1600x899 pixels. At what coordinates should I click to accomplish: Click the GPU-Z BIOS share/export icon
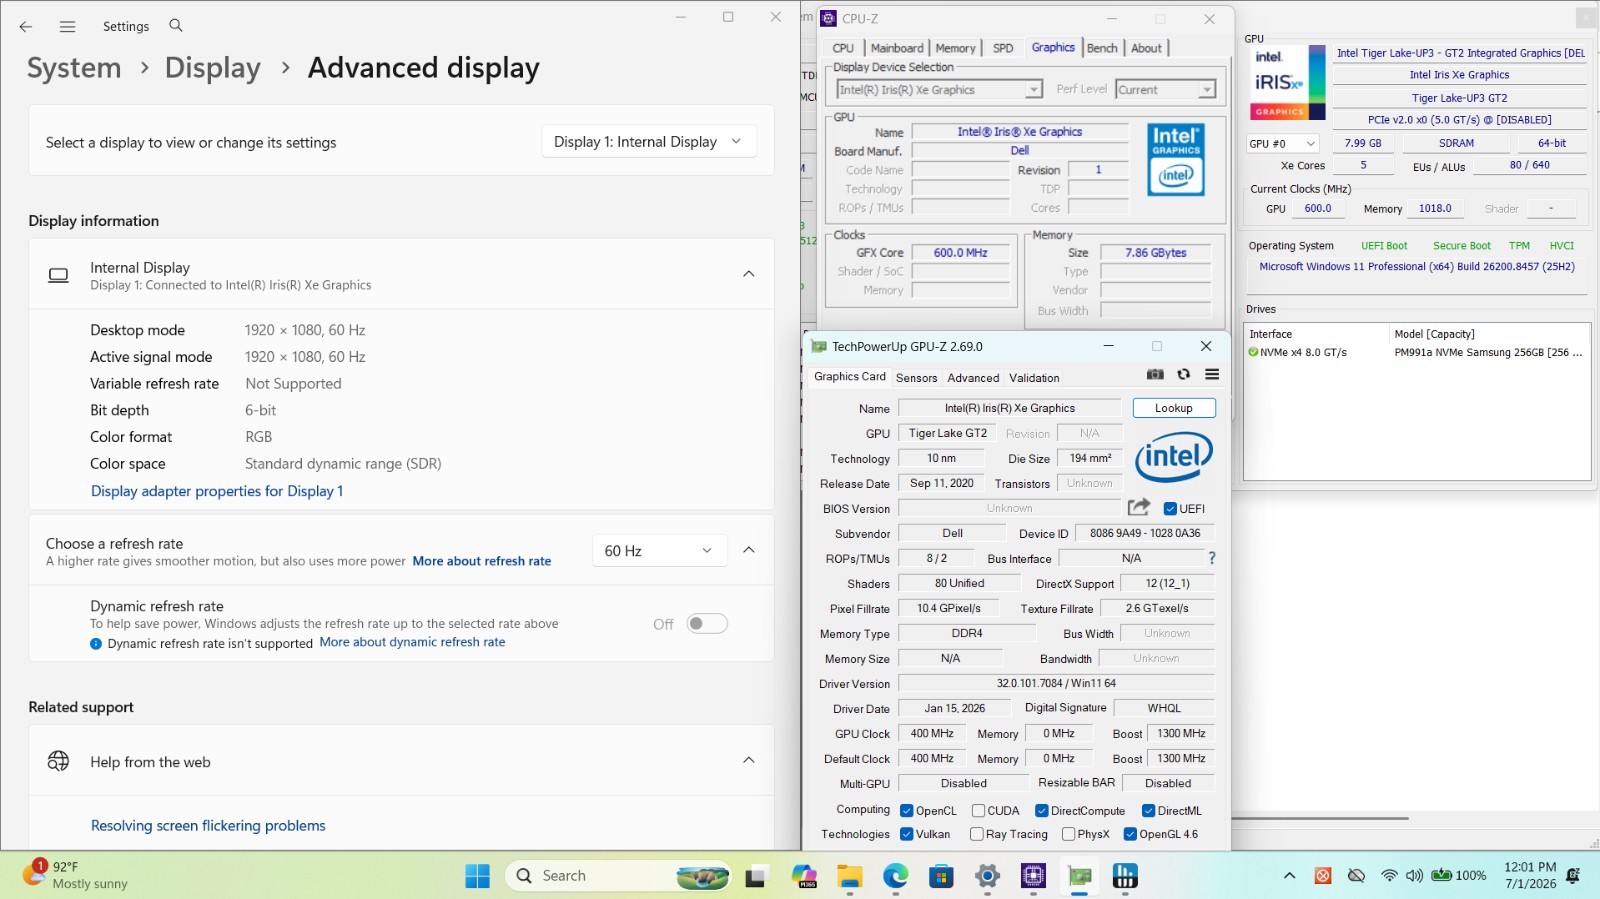click(1139, 507)
